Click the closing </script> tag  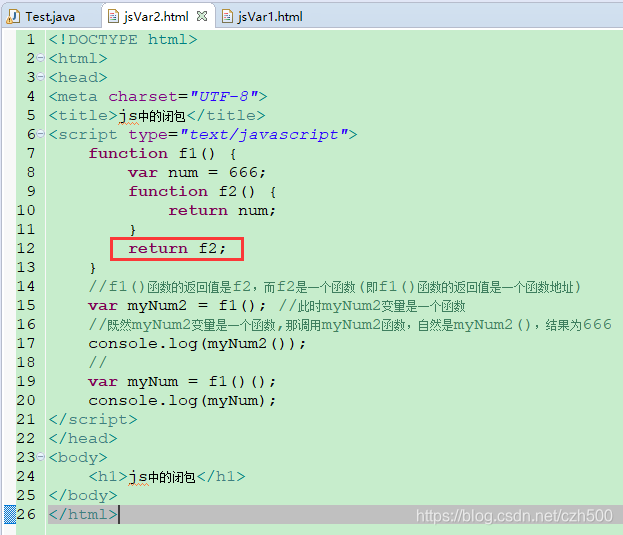[x=93, y=419]
